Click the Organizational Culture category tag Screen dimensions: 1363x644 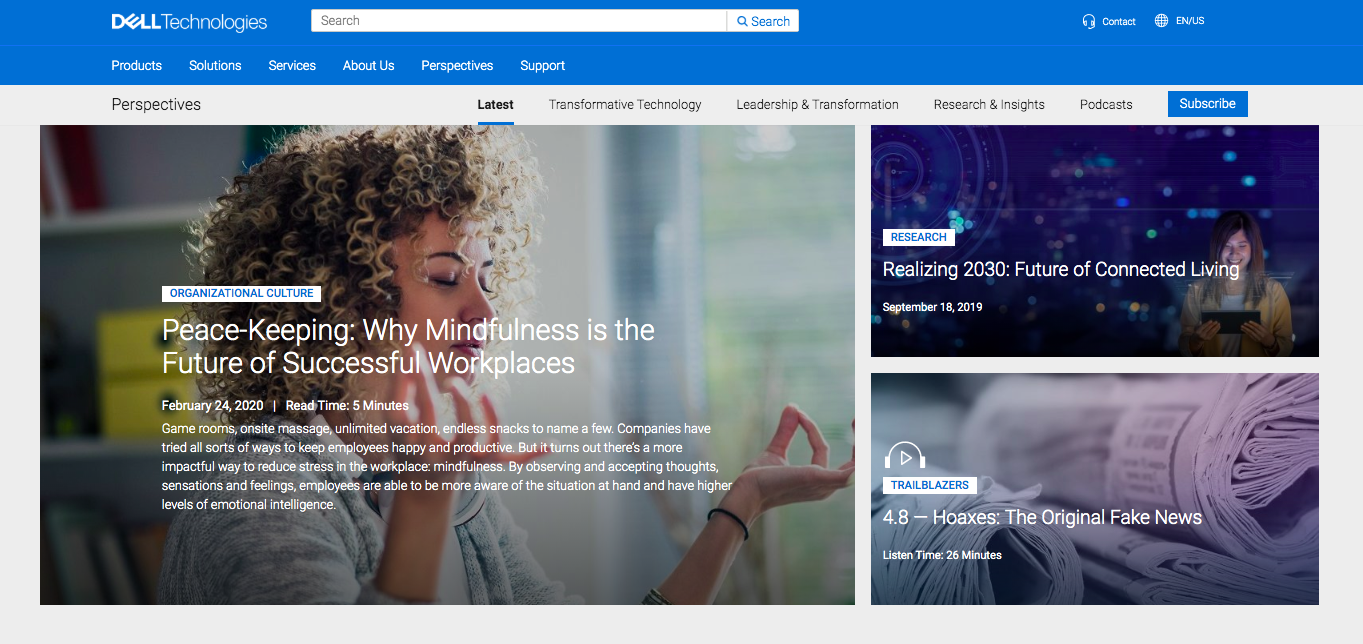tap(241, 294)
